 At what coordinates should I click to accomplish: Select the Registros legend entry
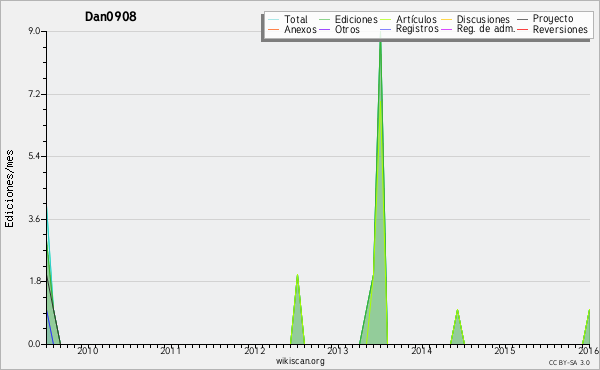[417, 29]
